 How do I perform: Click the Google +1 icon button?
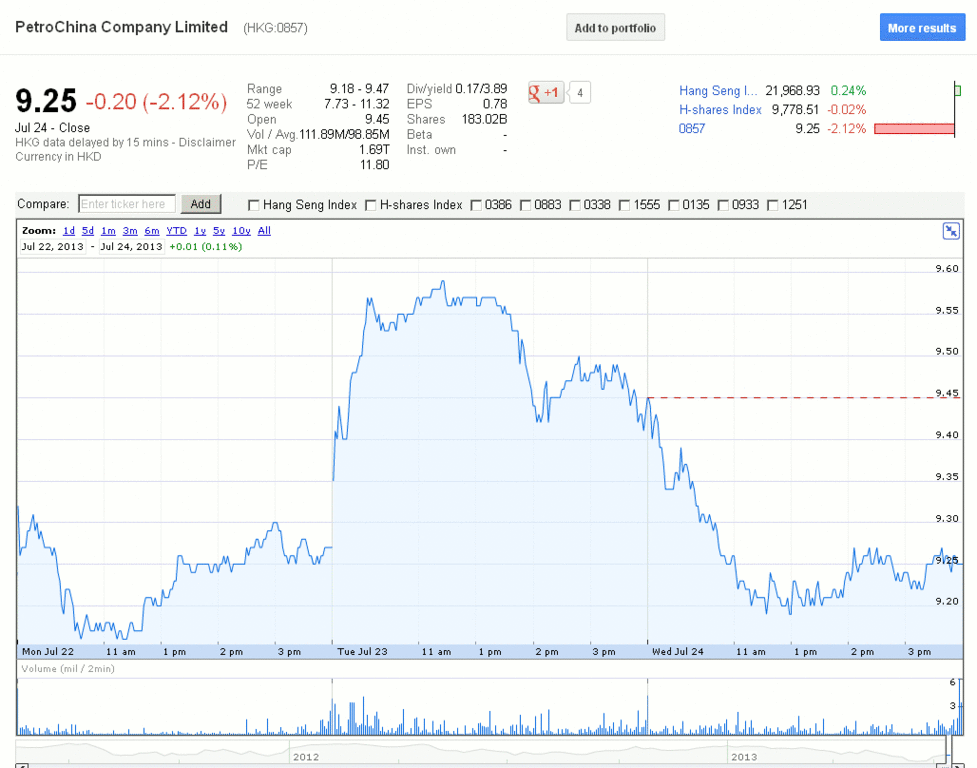point(546,93)
